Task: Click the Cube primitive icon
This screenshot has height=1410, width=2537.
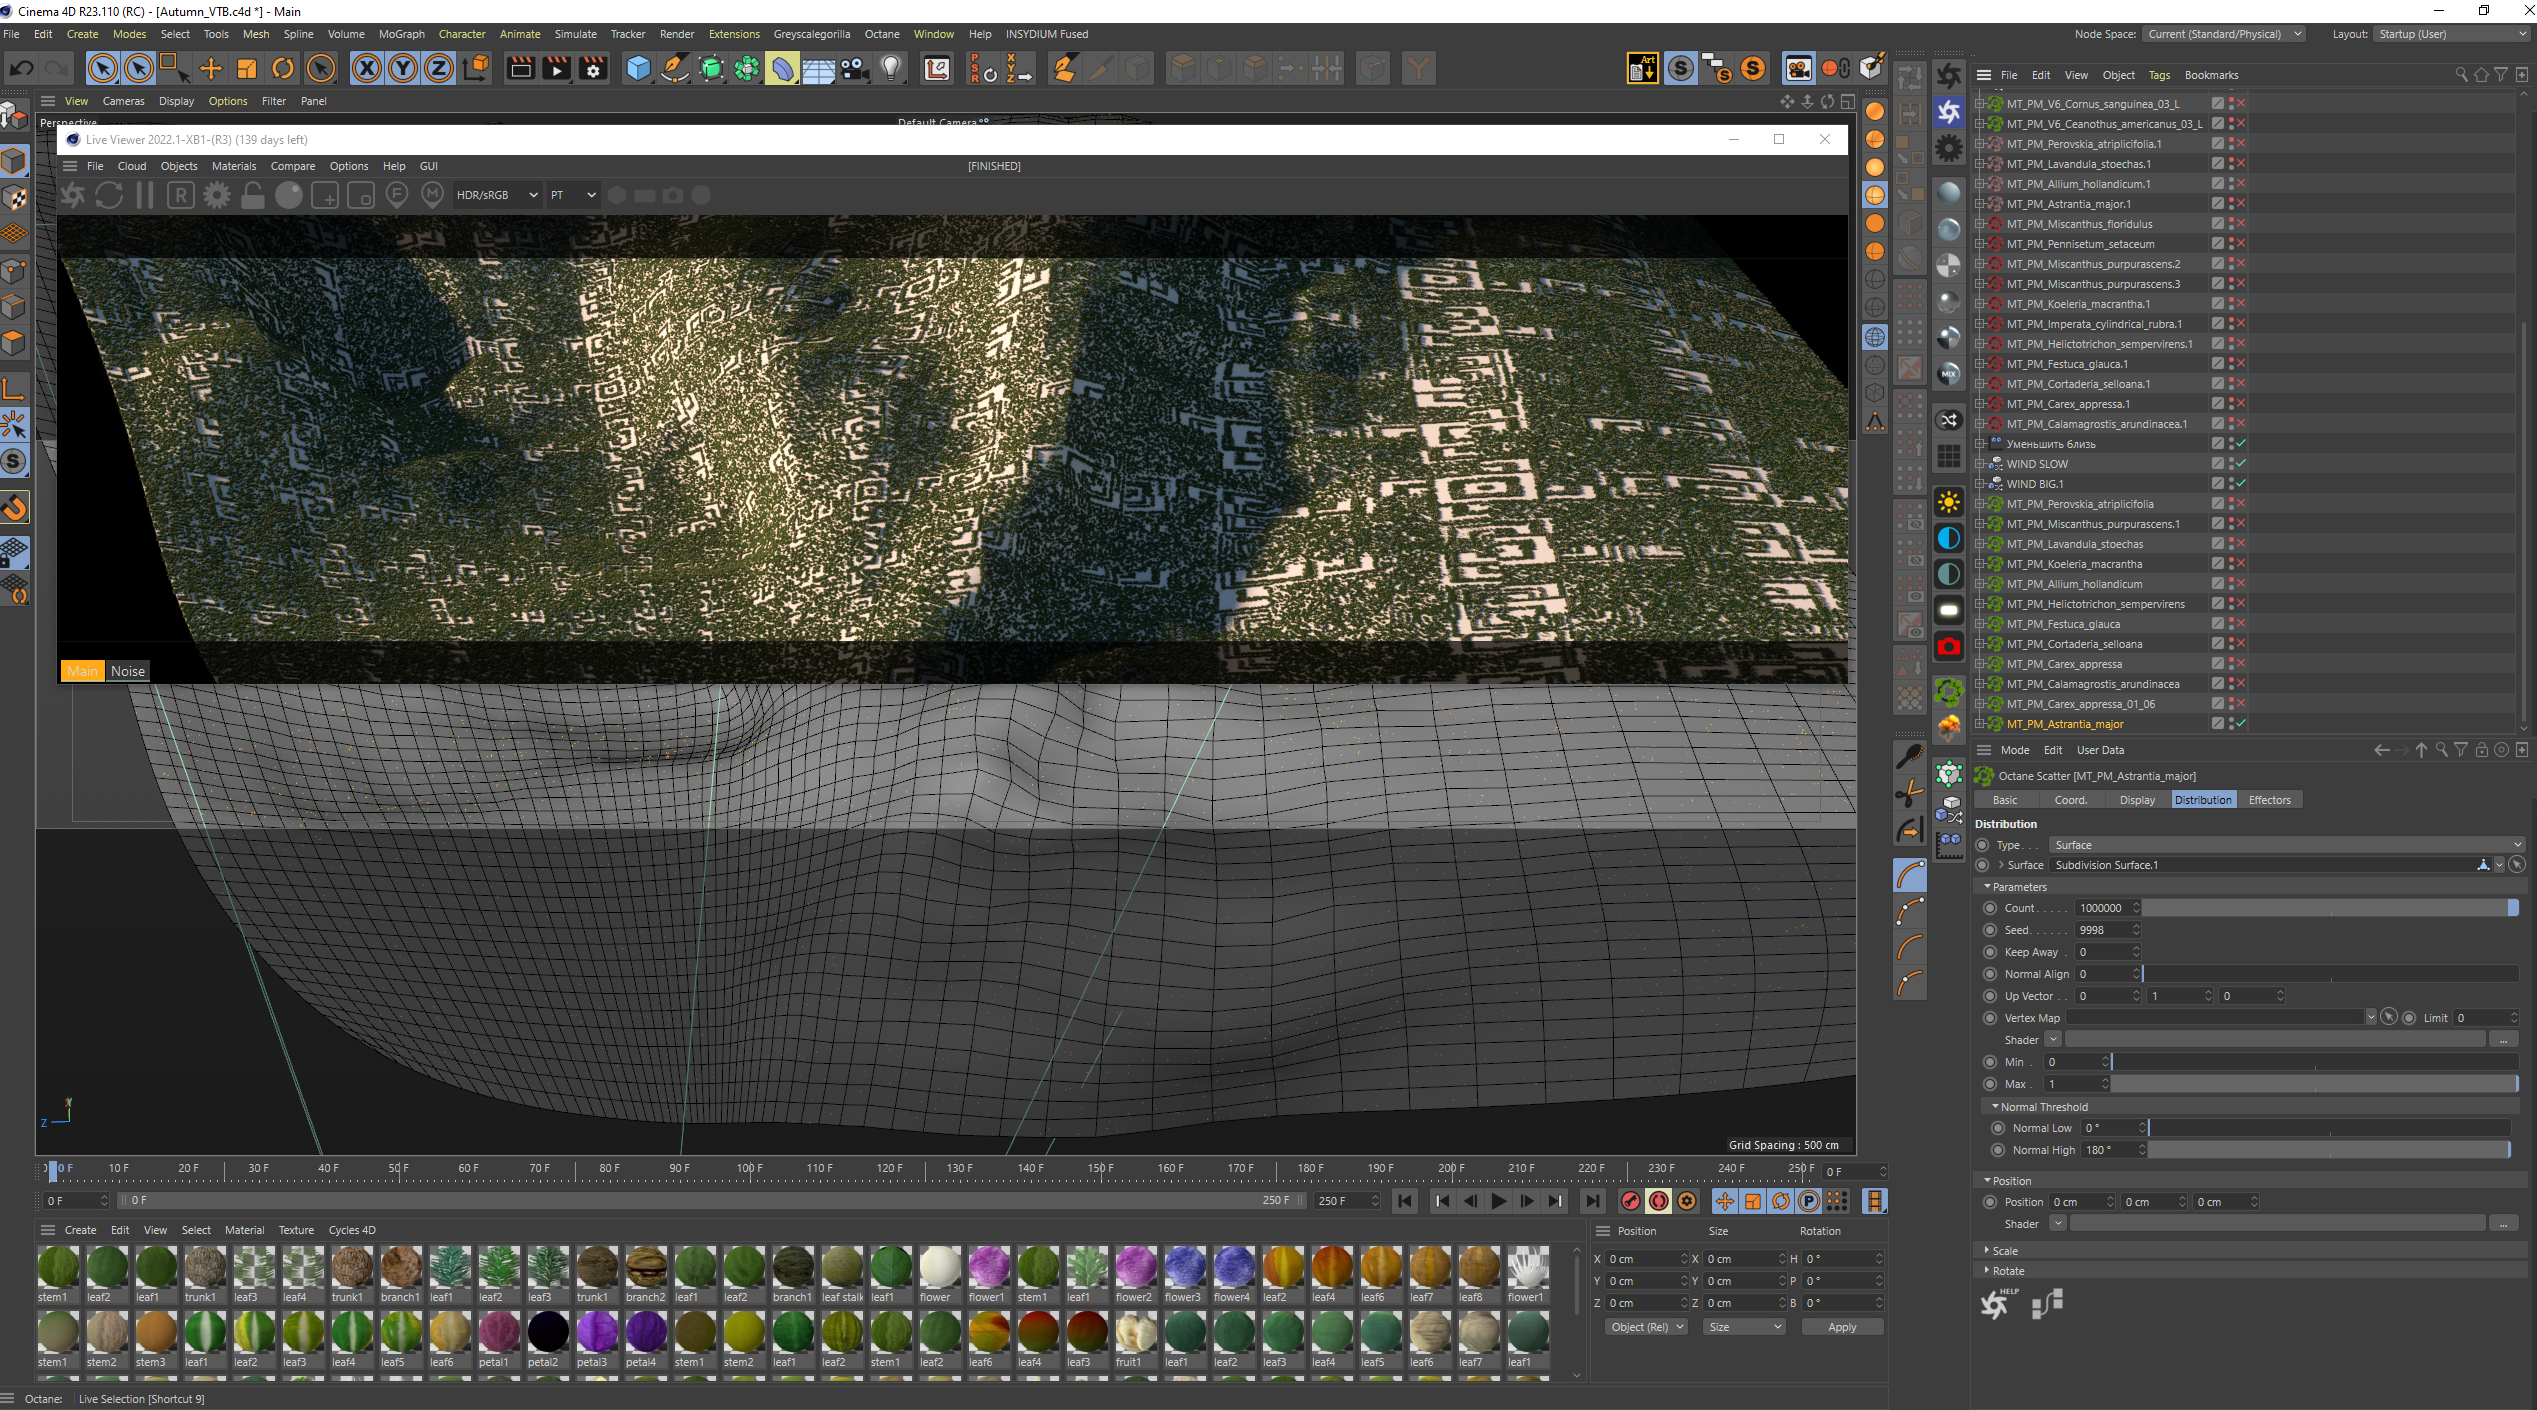Action: [638, 68]
